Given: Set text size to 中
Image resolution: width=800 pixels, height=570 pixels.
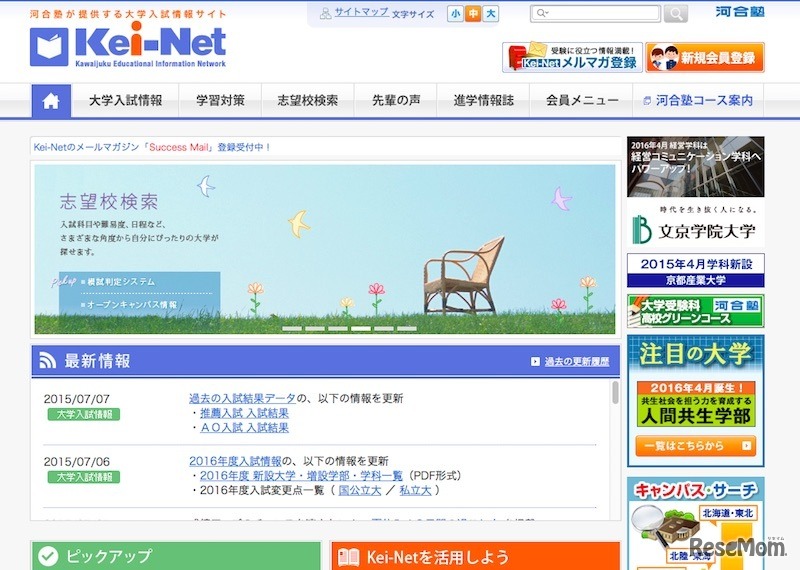Looking at the screenshot, I should (473, 14).
